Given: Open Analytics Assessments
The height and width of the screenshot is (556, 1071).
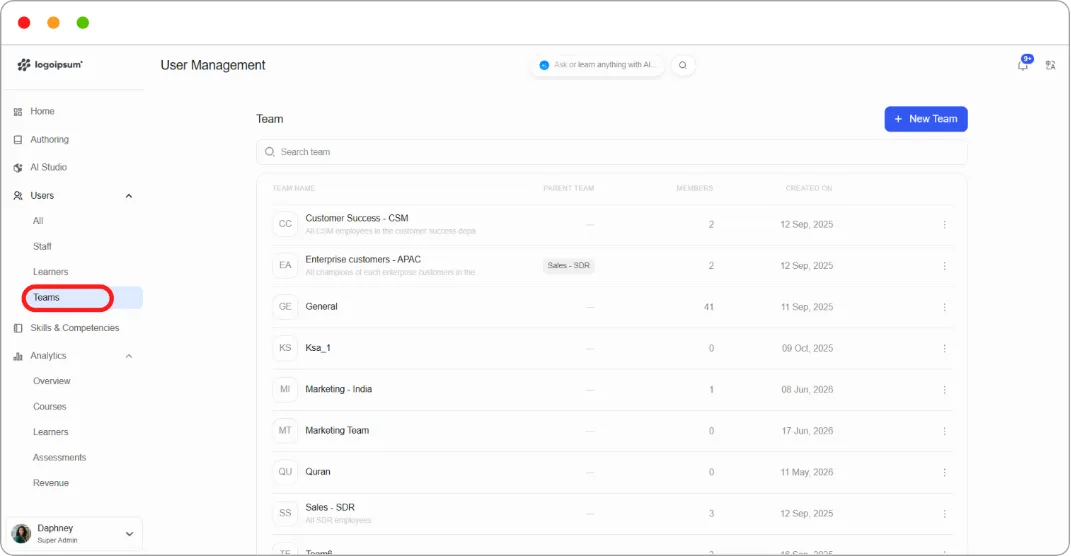Looking at the screenshot, I should [59, 458].
